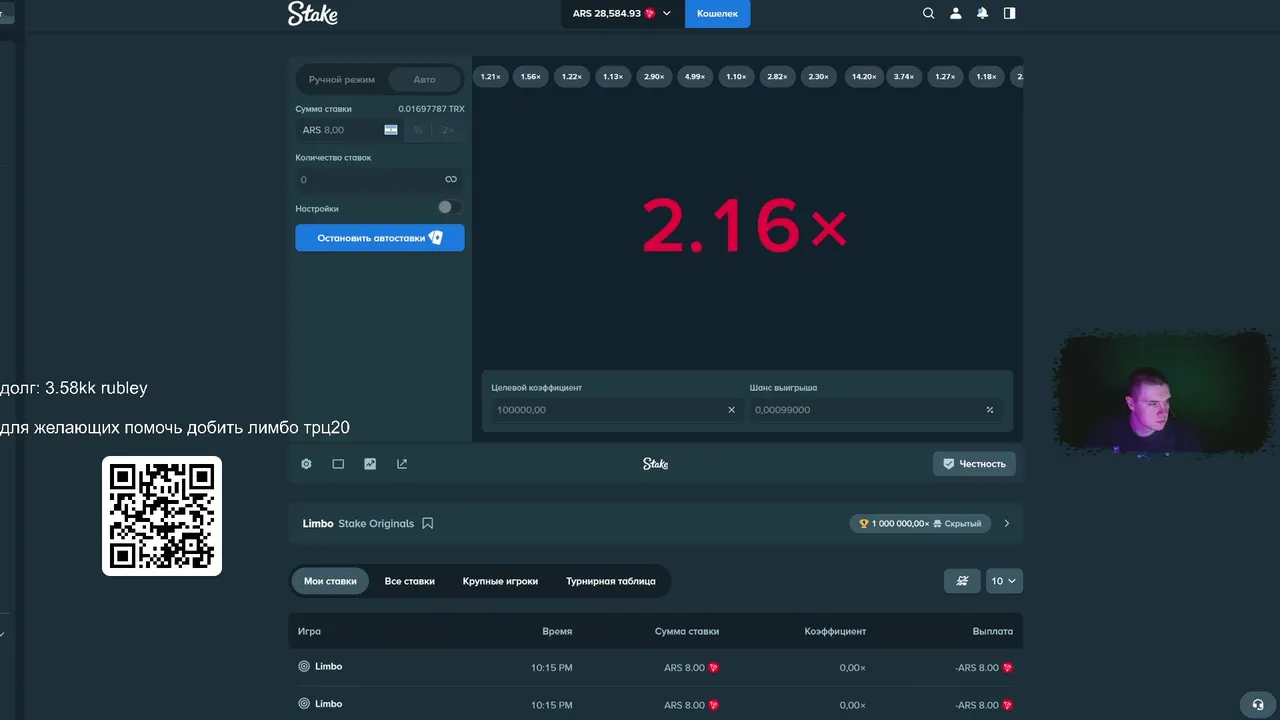Clear target multiplier with X icon
Image resolution: width=1280 pixels, height=720 pixels.
pyautogui.click(x=731, y=410)
